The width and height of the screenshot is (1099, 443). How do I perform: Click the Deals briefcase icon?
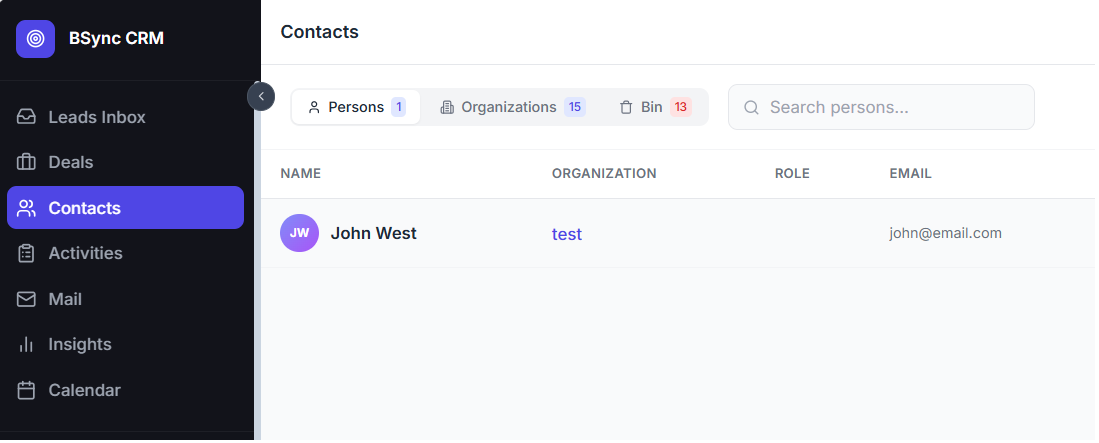26,163
